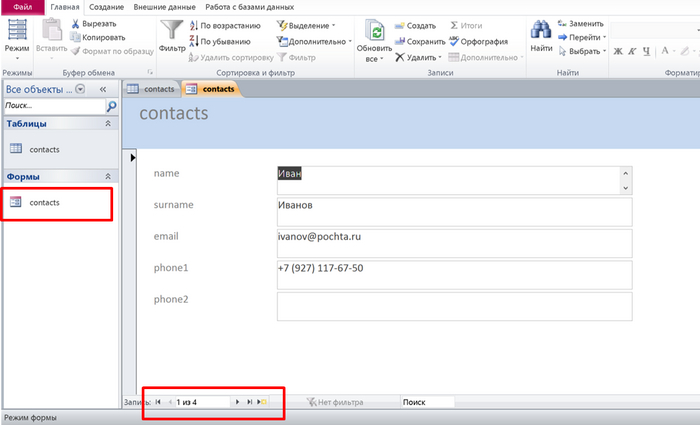Image resolution: width=700 pixels, height=425 pixels.
Task: Jump to the last record
Action: click(249, 402)
